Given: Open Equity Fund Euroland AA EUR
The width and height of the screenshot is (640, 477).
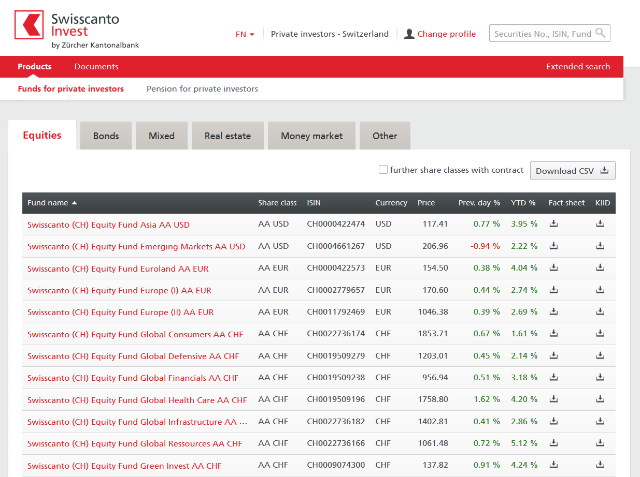Looking at the screenshot, I should click(118, 268).
